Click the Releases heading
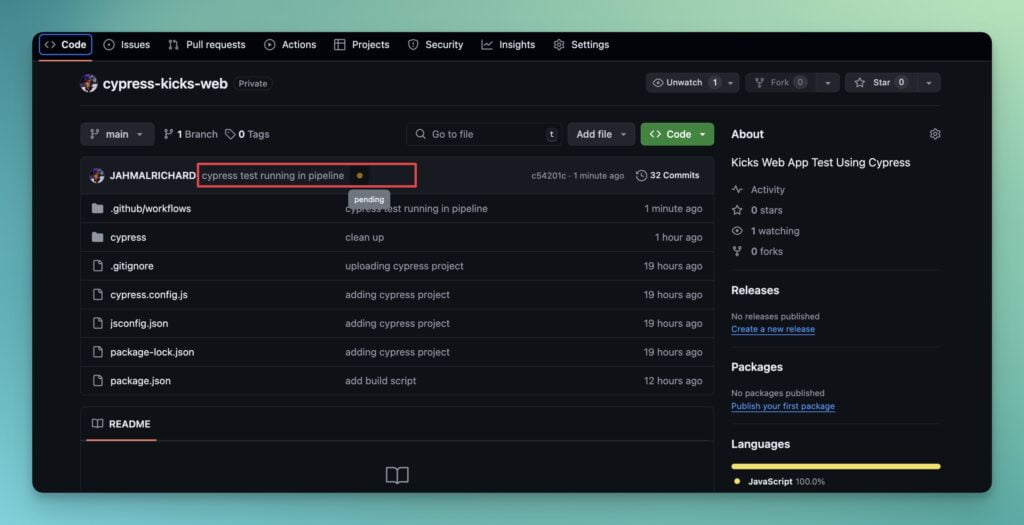The image size is (1024, 525). 755,290
